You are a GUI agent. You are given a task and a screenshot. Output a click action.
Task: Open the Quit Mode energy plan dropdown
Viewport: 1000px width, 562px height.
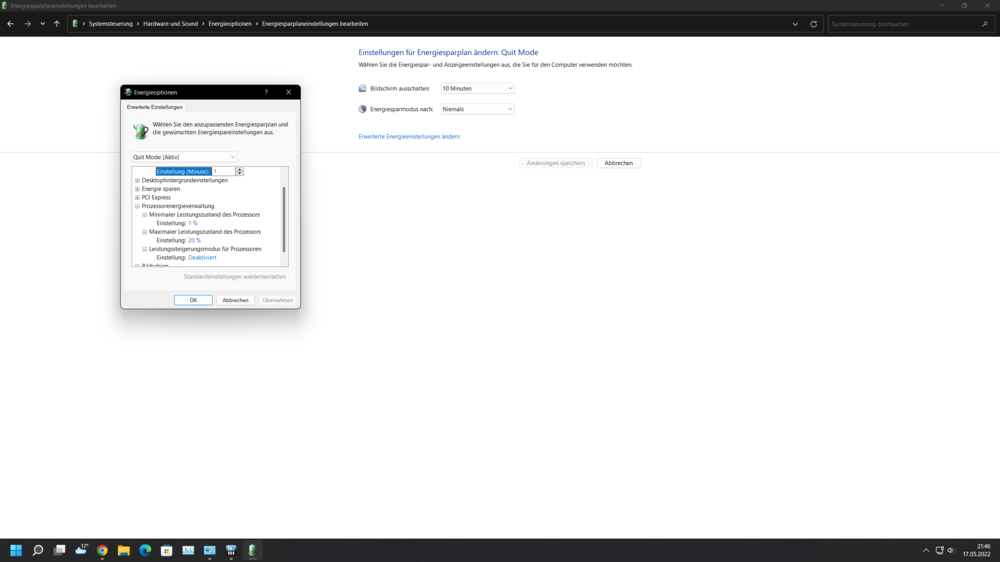click(184, 157)
